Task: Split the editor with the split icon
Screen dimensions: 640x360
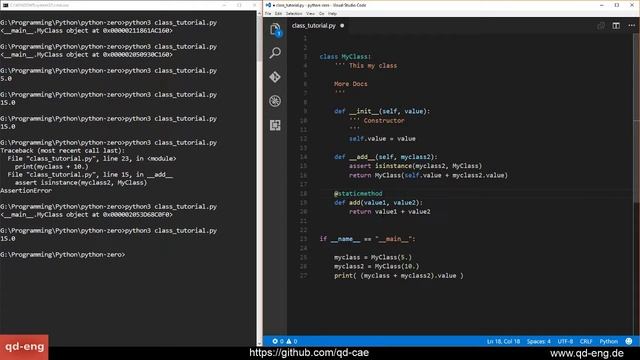Action: (616, 26)
